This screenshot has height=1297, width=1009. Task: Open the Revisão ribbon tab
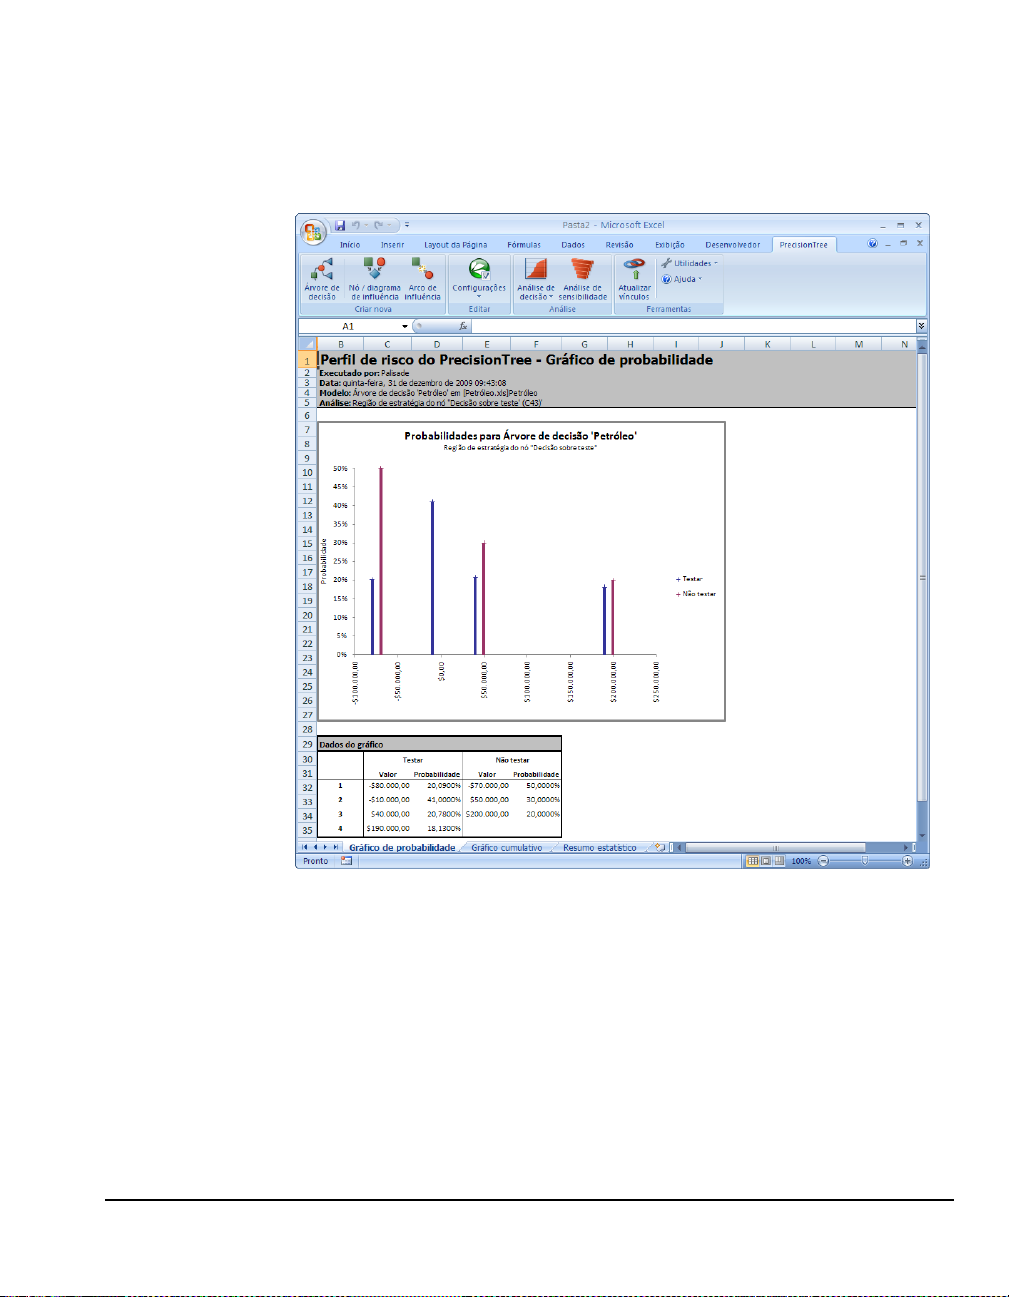pyautogui.click(x=619, y=245)
